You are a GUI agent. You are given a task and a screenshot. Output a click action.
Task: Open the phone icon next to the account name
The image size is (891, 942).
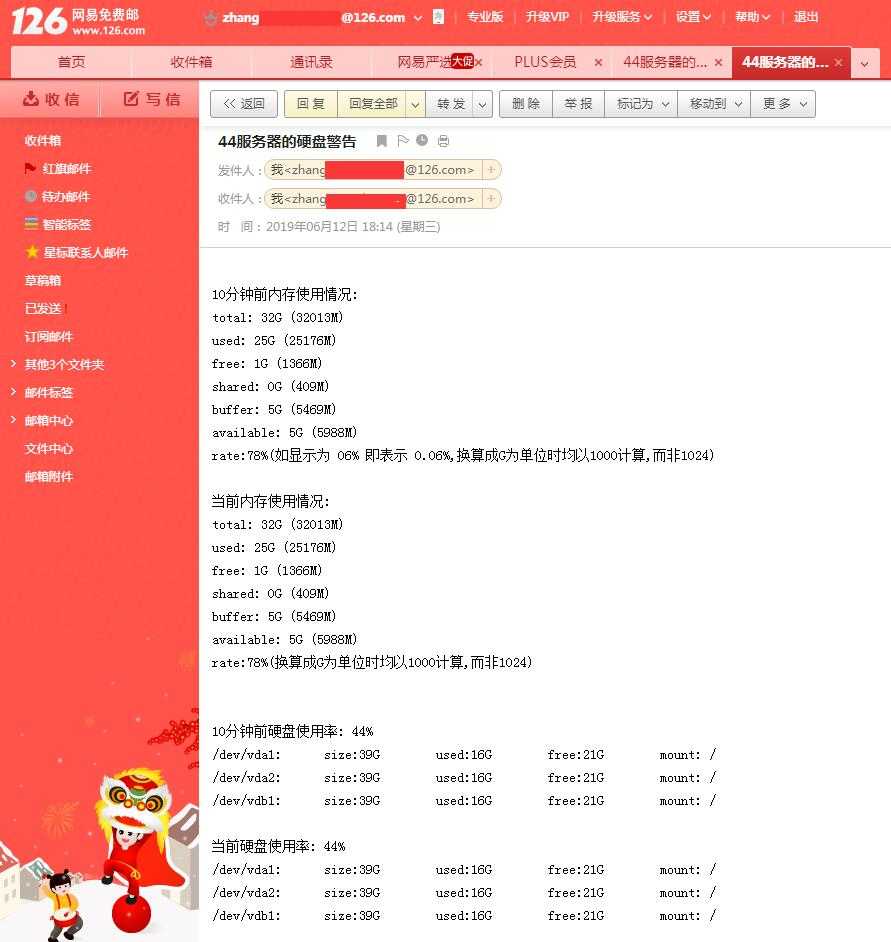439,17
